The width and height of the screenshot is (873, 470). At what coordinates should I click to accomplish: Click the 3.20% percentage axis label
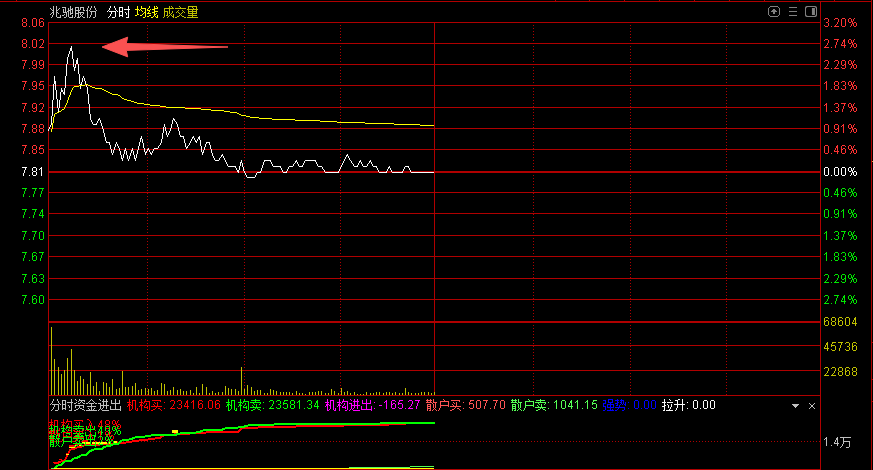(x=840, y=22)
